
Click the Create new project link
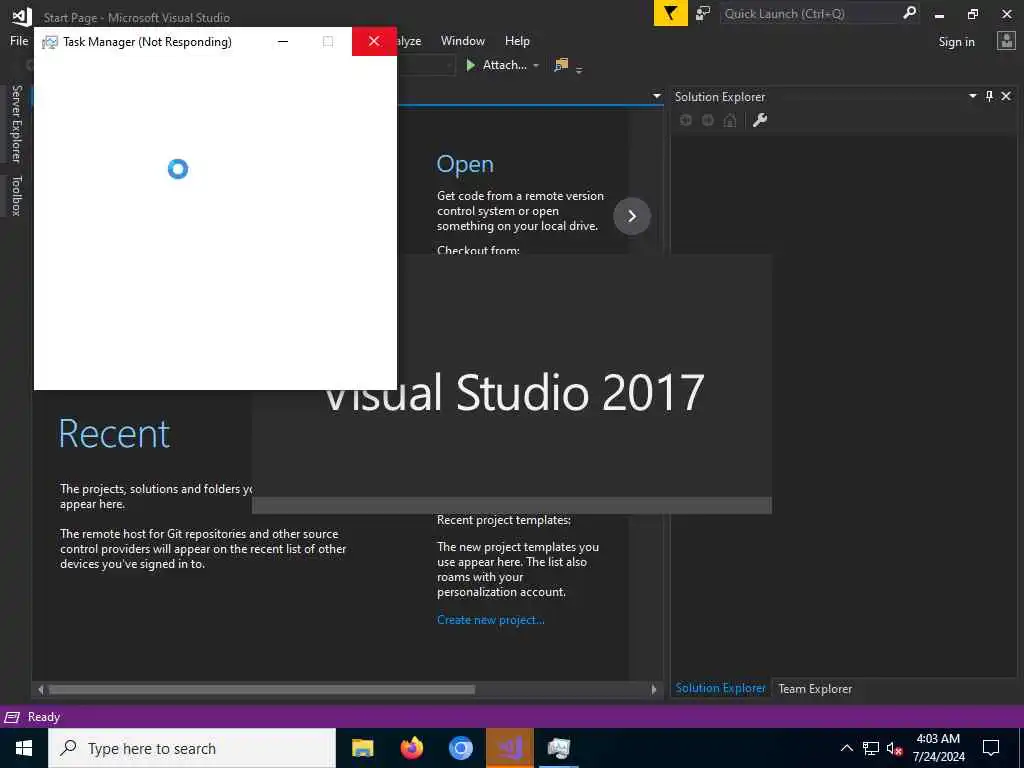click(x=490, y=620)
